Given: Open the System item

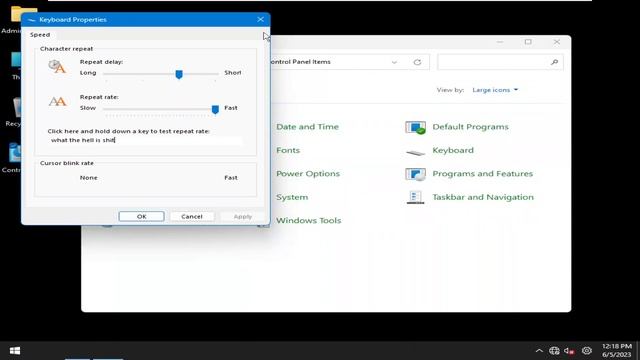Looking at the screenshot, I should click(292, 197).
